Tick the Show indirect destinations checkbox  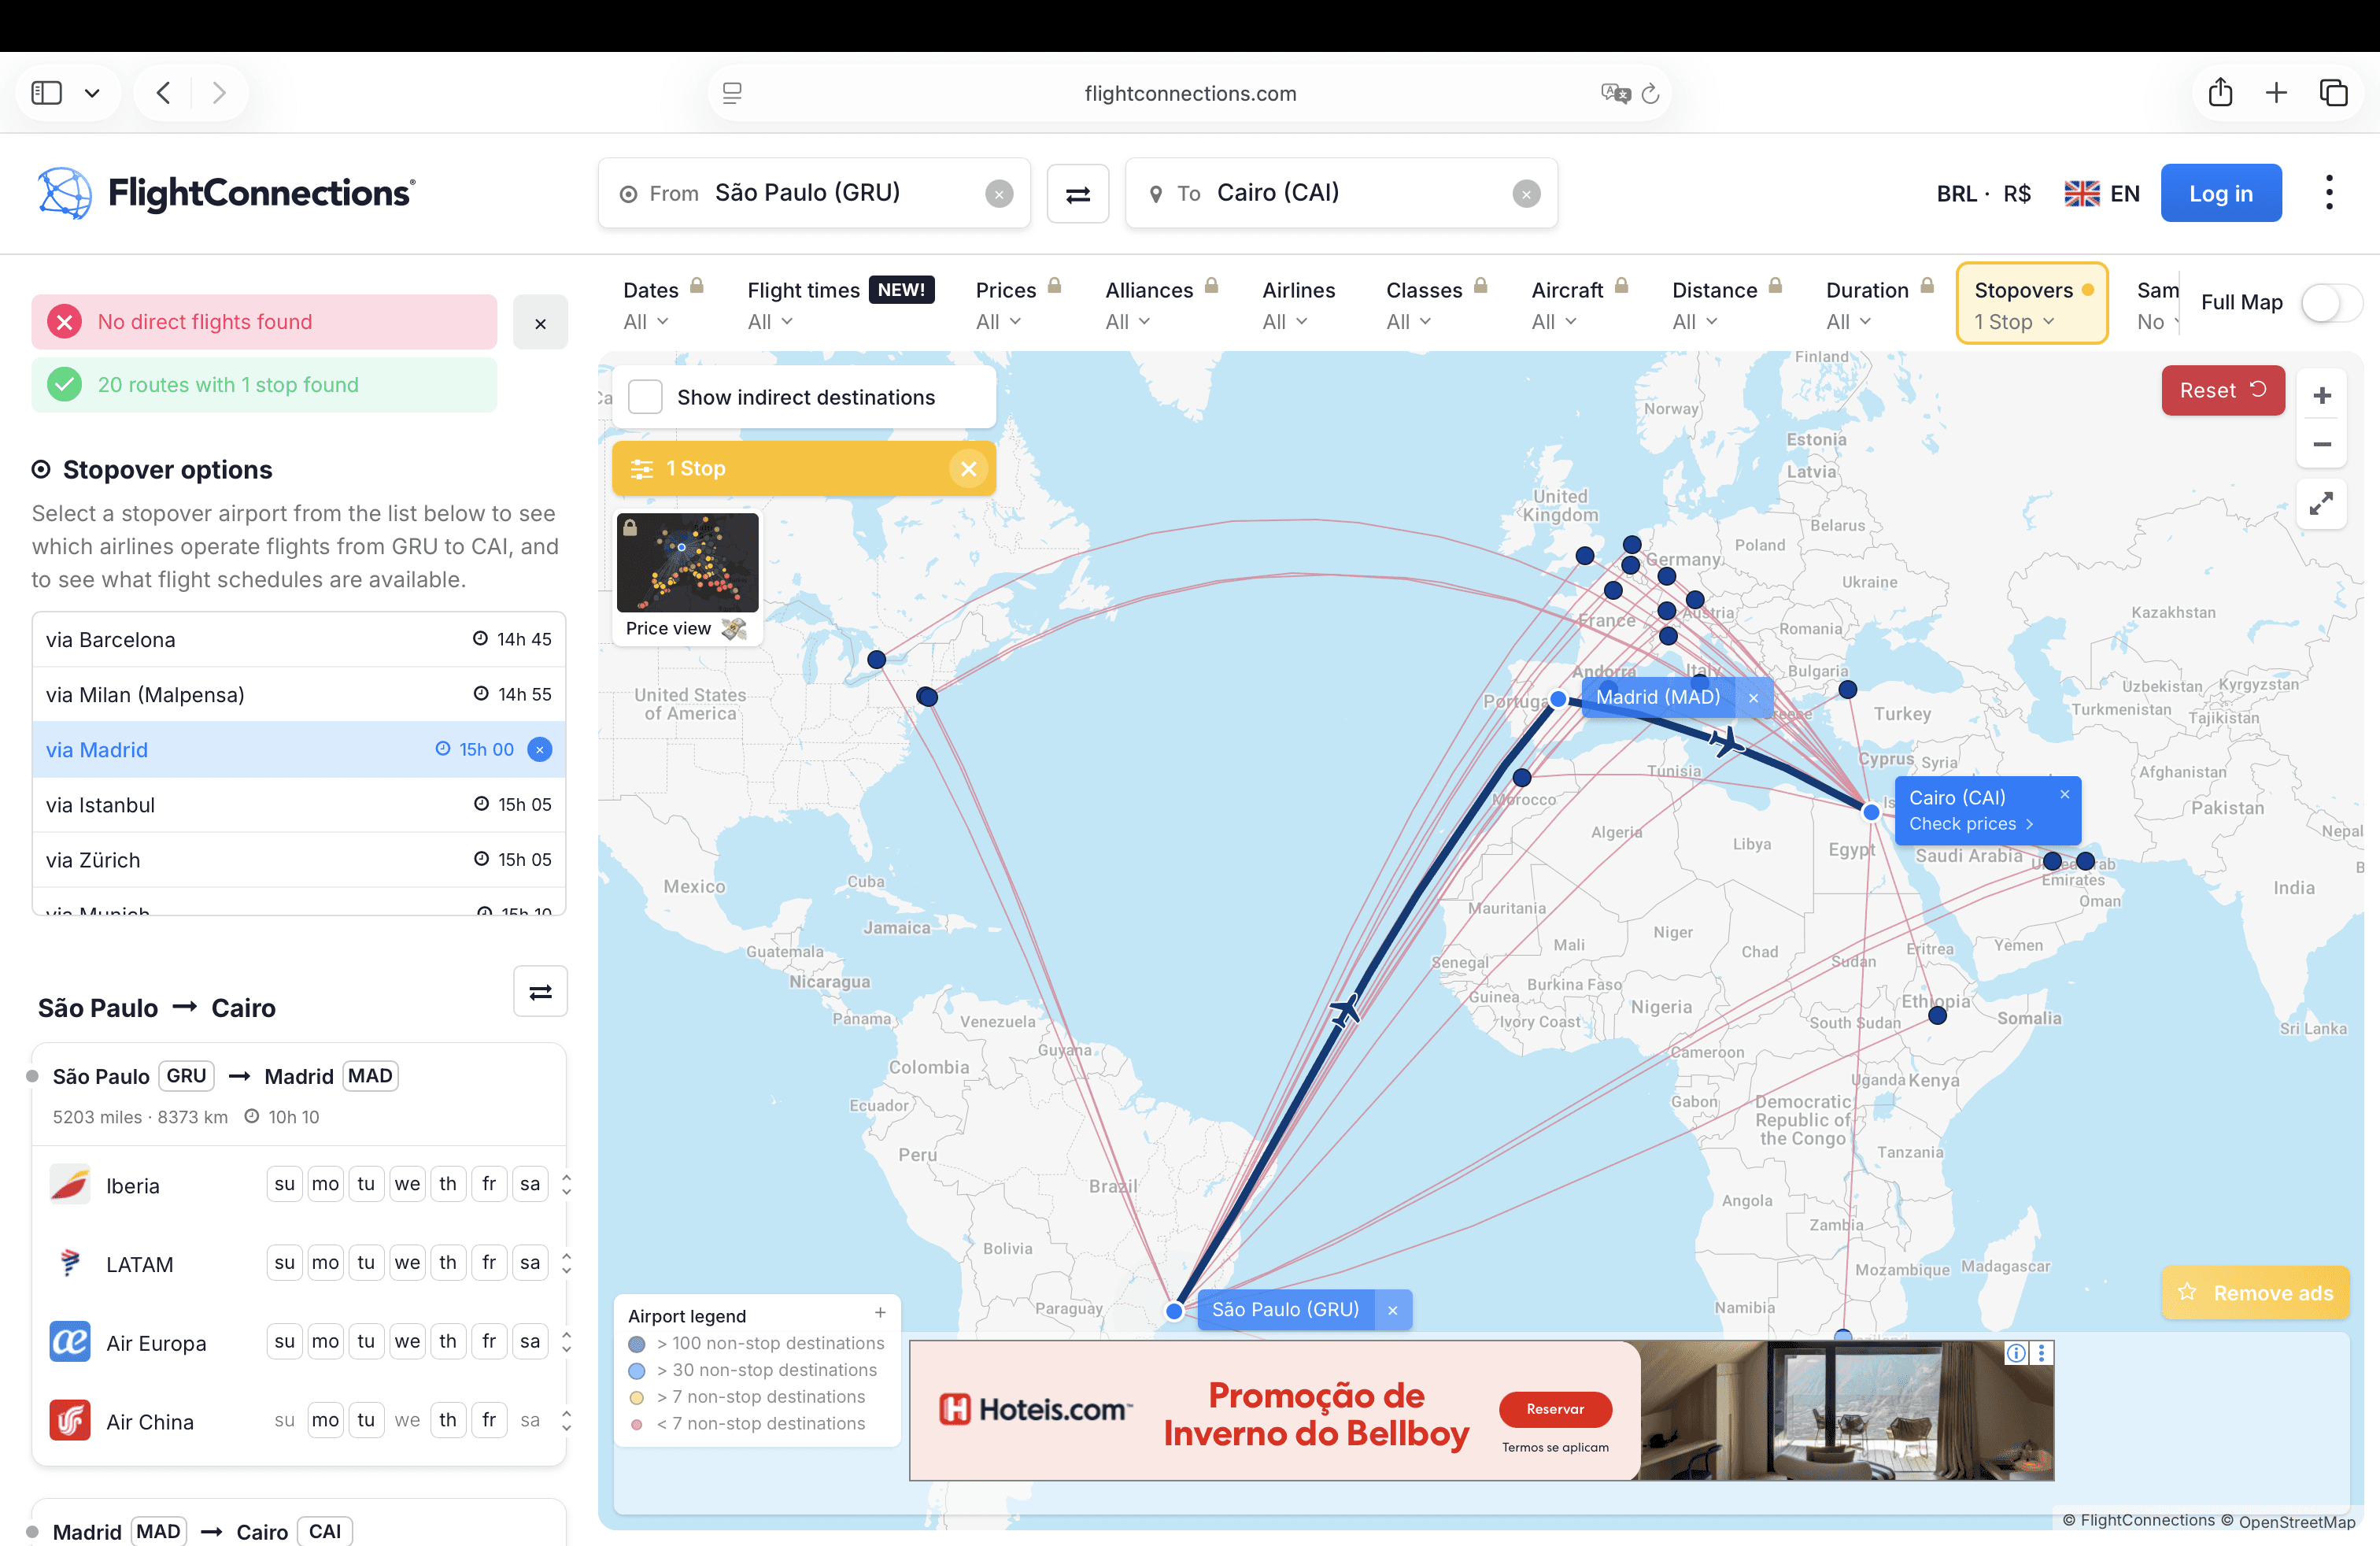pos(645,397)
